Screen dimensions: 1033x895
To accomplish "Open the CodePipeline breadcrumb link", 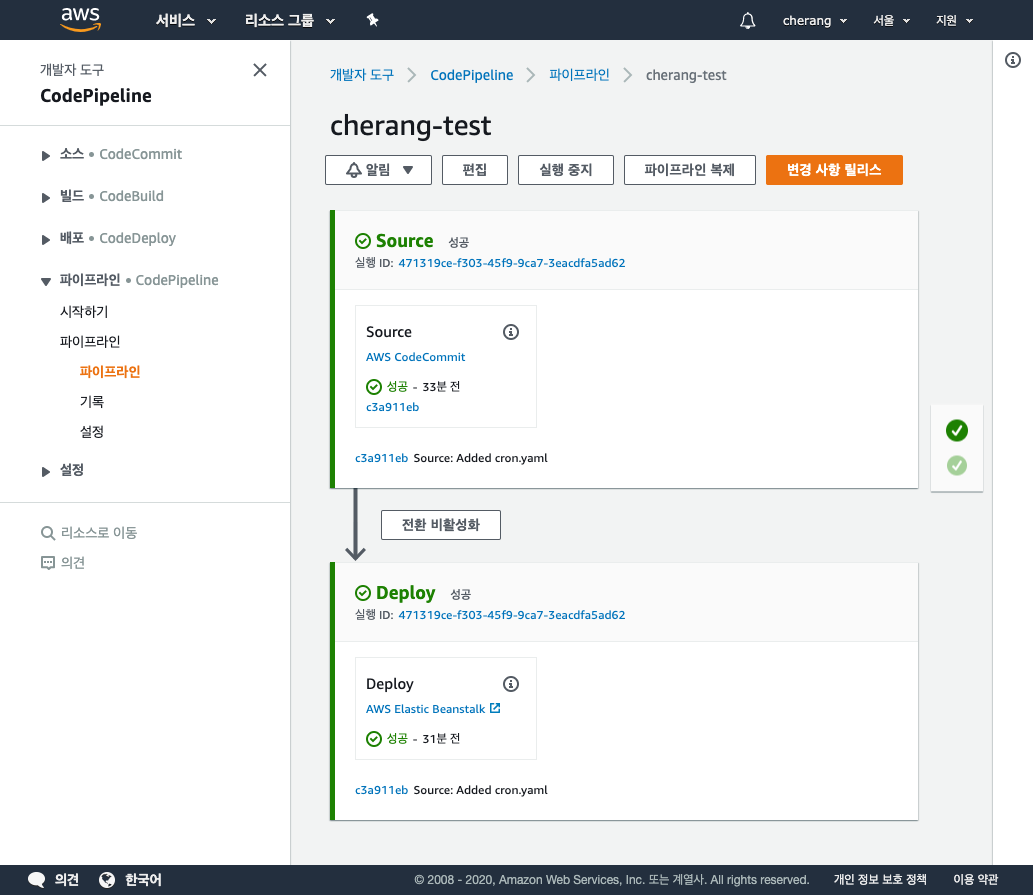I will [472, 75].
